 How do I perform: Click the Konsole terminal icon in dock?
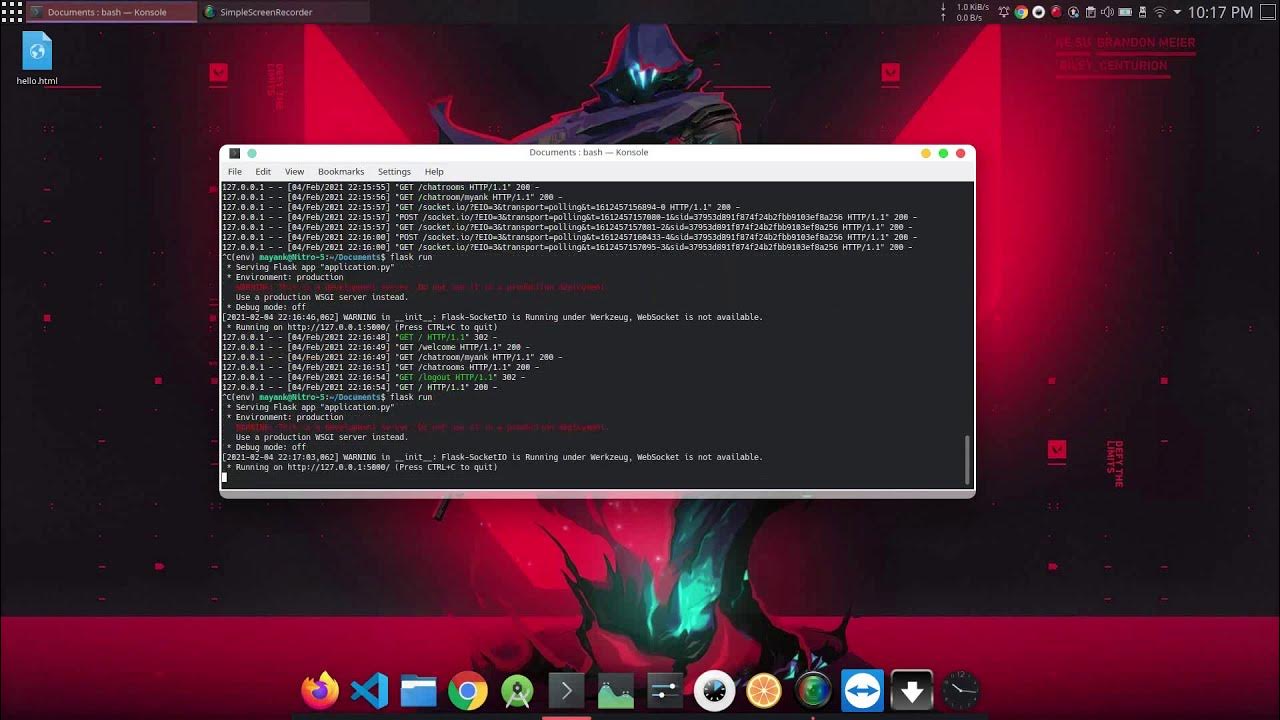566,690
